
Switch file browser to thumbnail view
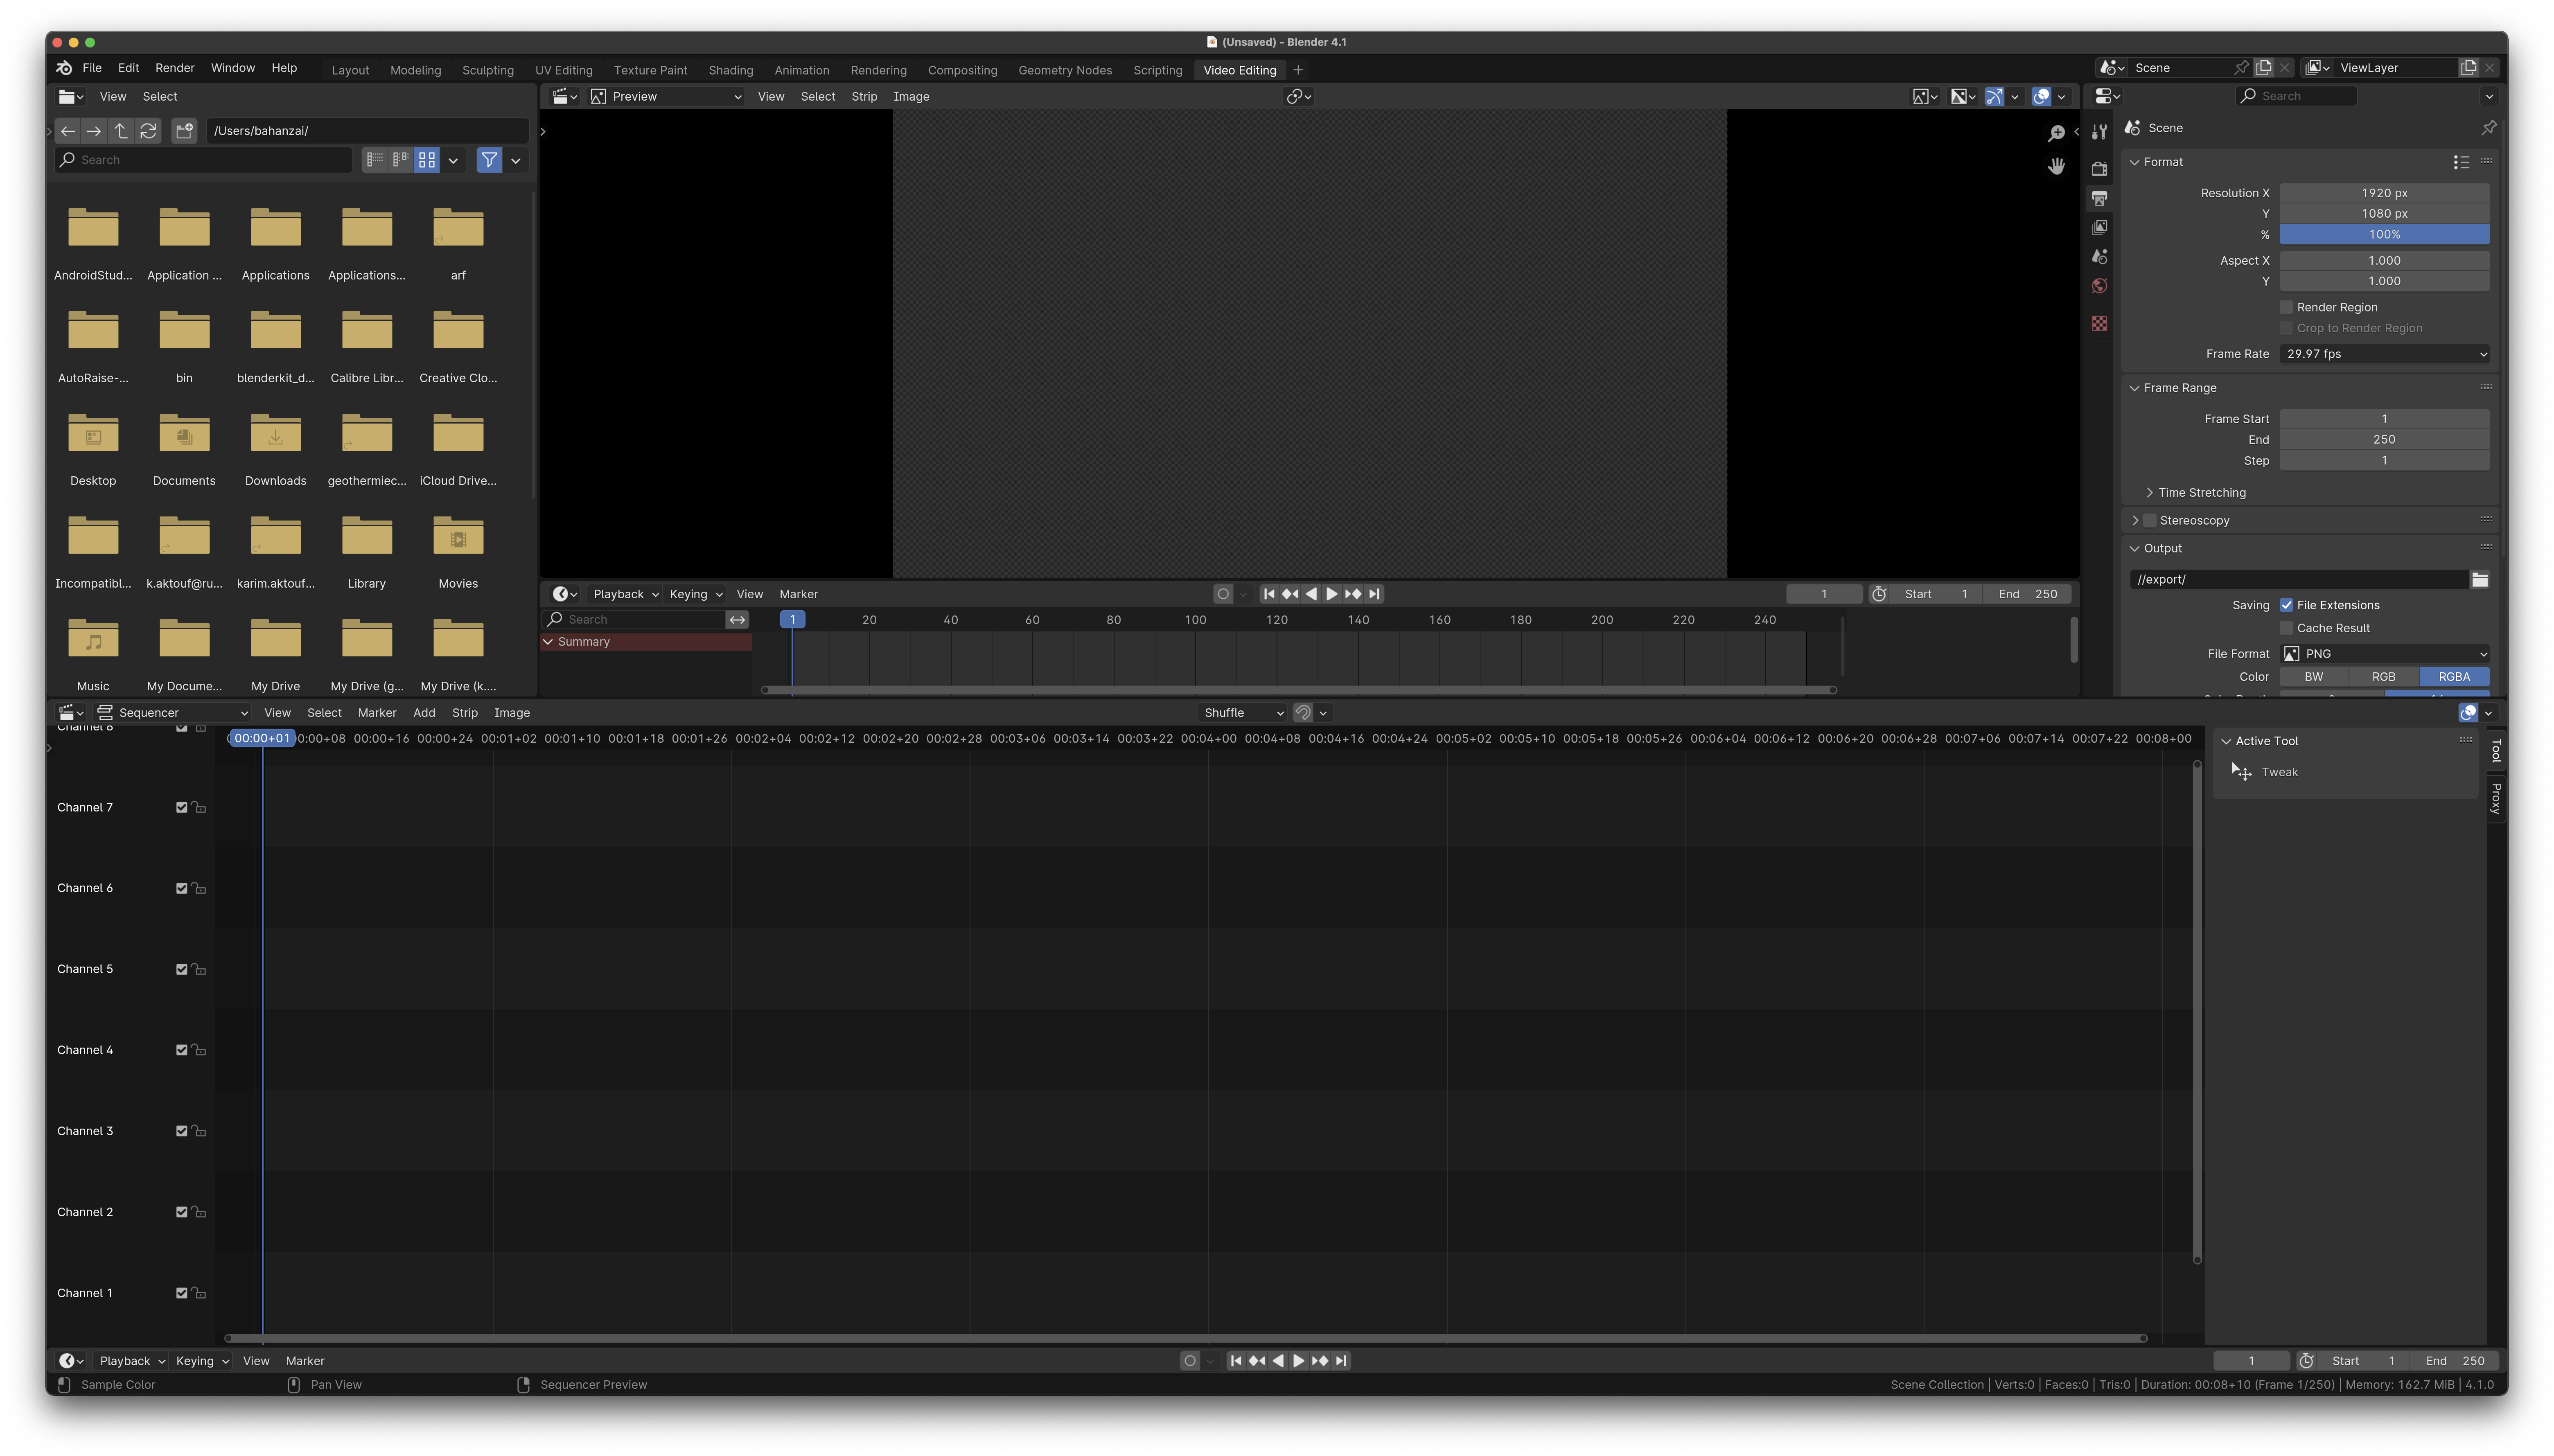pos(427,160)
